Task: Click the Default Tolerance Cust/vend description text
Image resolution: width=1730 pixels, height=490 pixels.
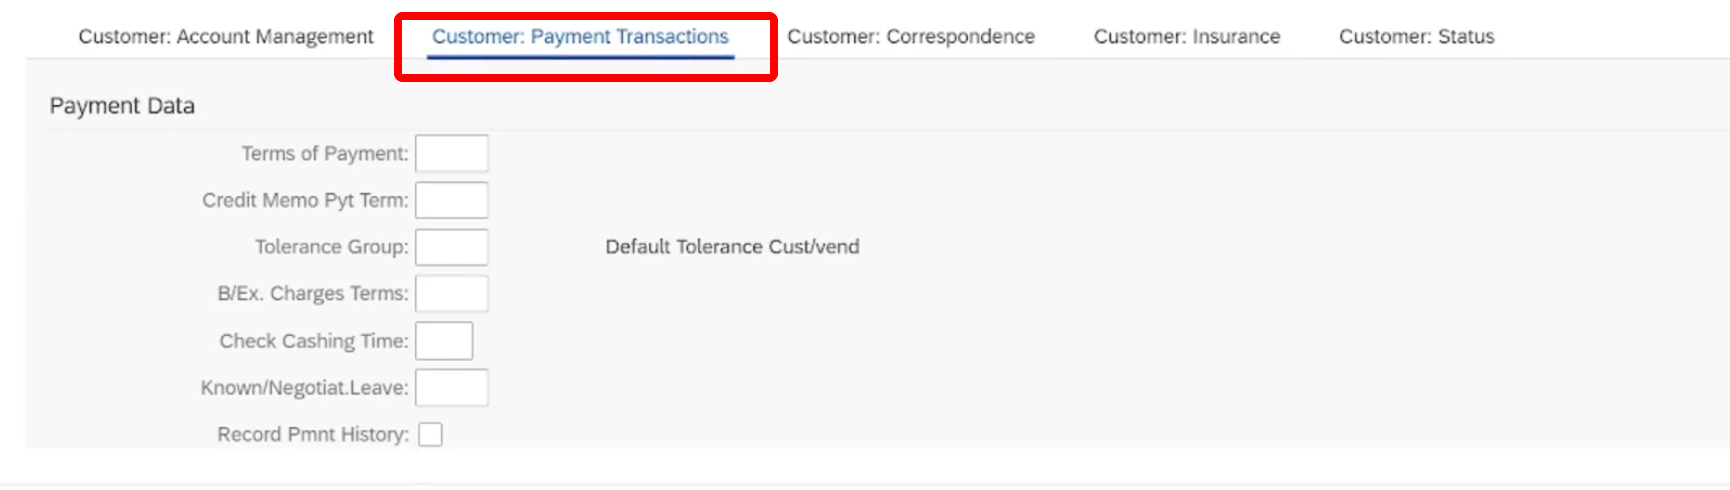Action: [x=732, y=247]
